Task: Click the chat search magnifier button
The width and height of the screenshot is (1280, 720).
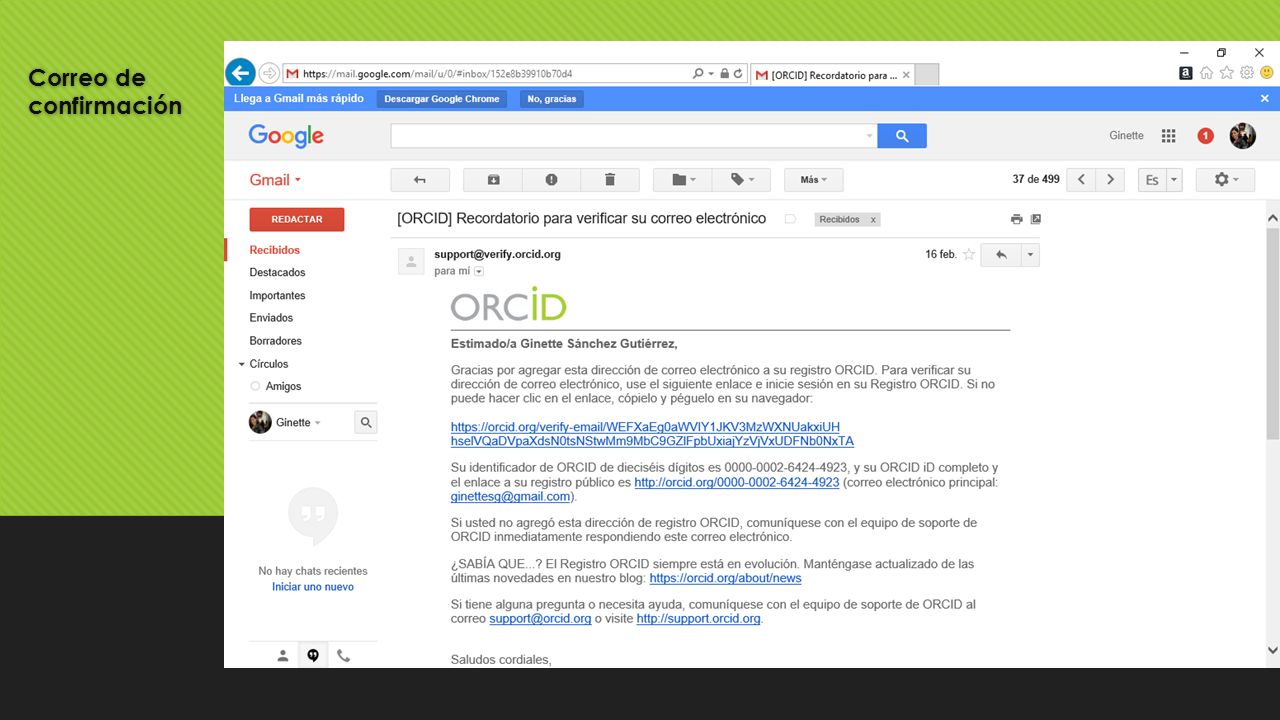Action: [x=366, y=423]
